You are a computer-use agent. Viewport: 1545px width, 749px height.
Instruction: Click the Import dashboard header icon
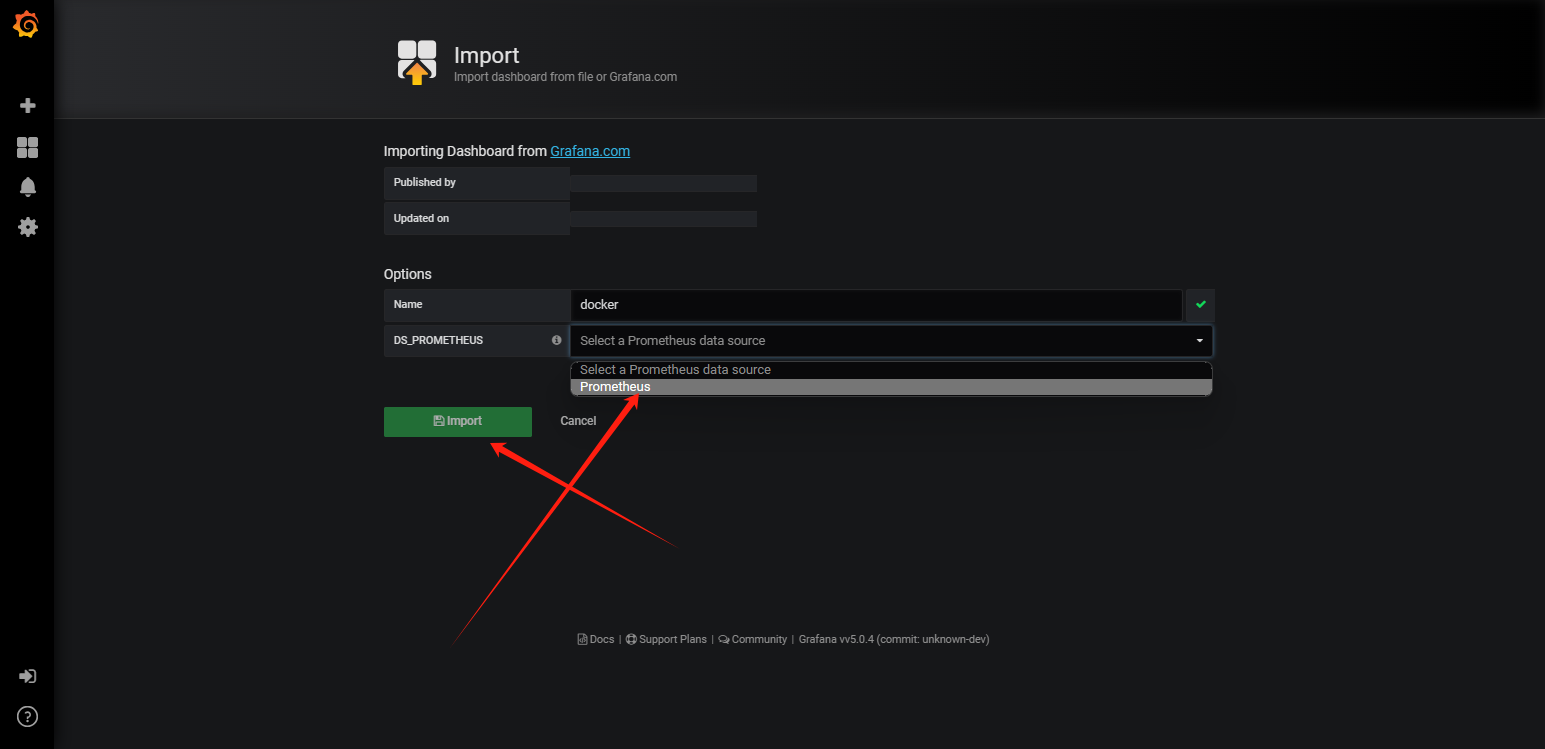click(417, 61)
